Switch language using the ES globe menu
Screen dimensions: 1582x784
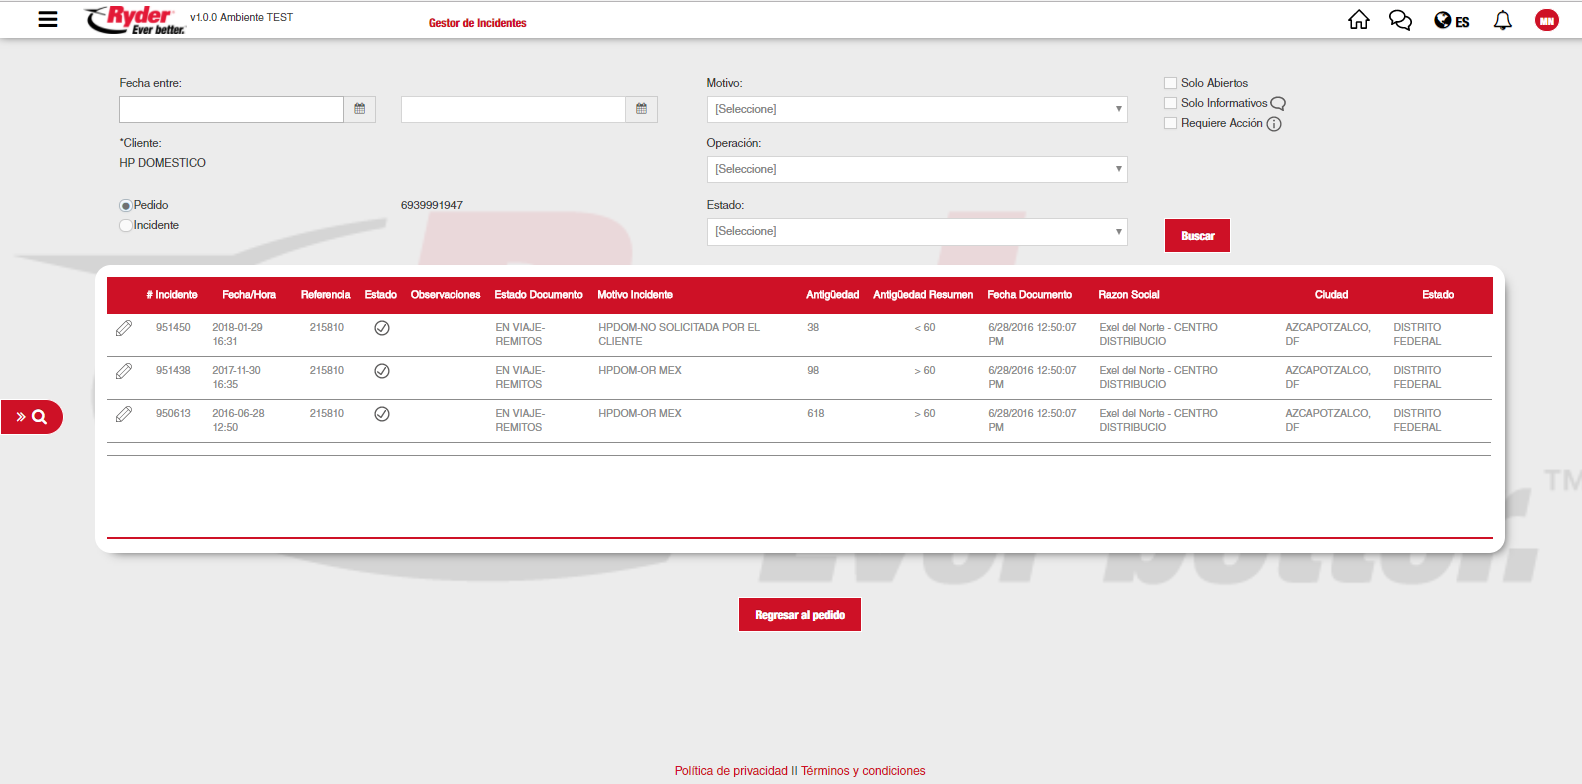[1451, 21]
